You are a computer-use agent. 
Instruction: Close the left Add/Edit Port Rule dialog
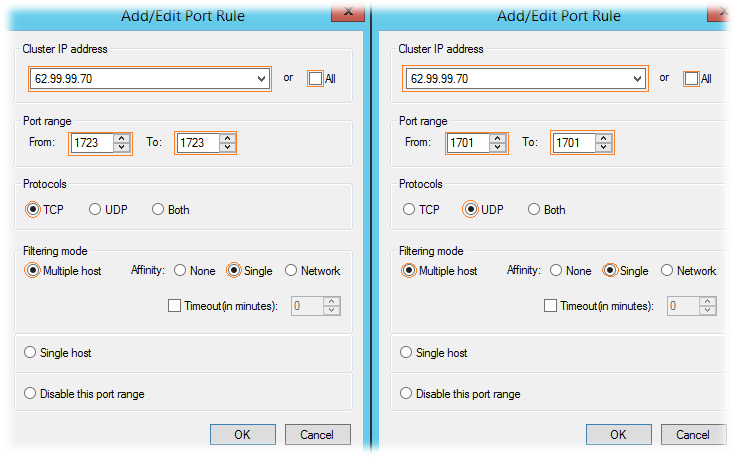pyautogui.click(x=348, y=12)
